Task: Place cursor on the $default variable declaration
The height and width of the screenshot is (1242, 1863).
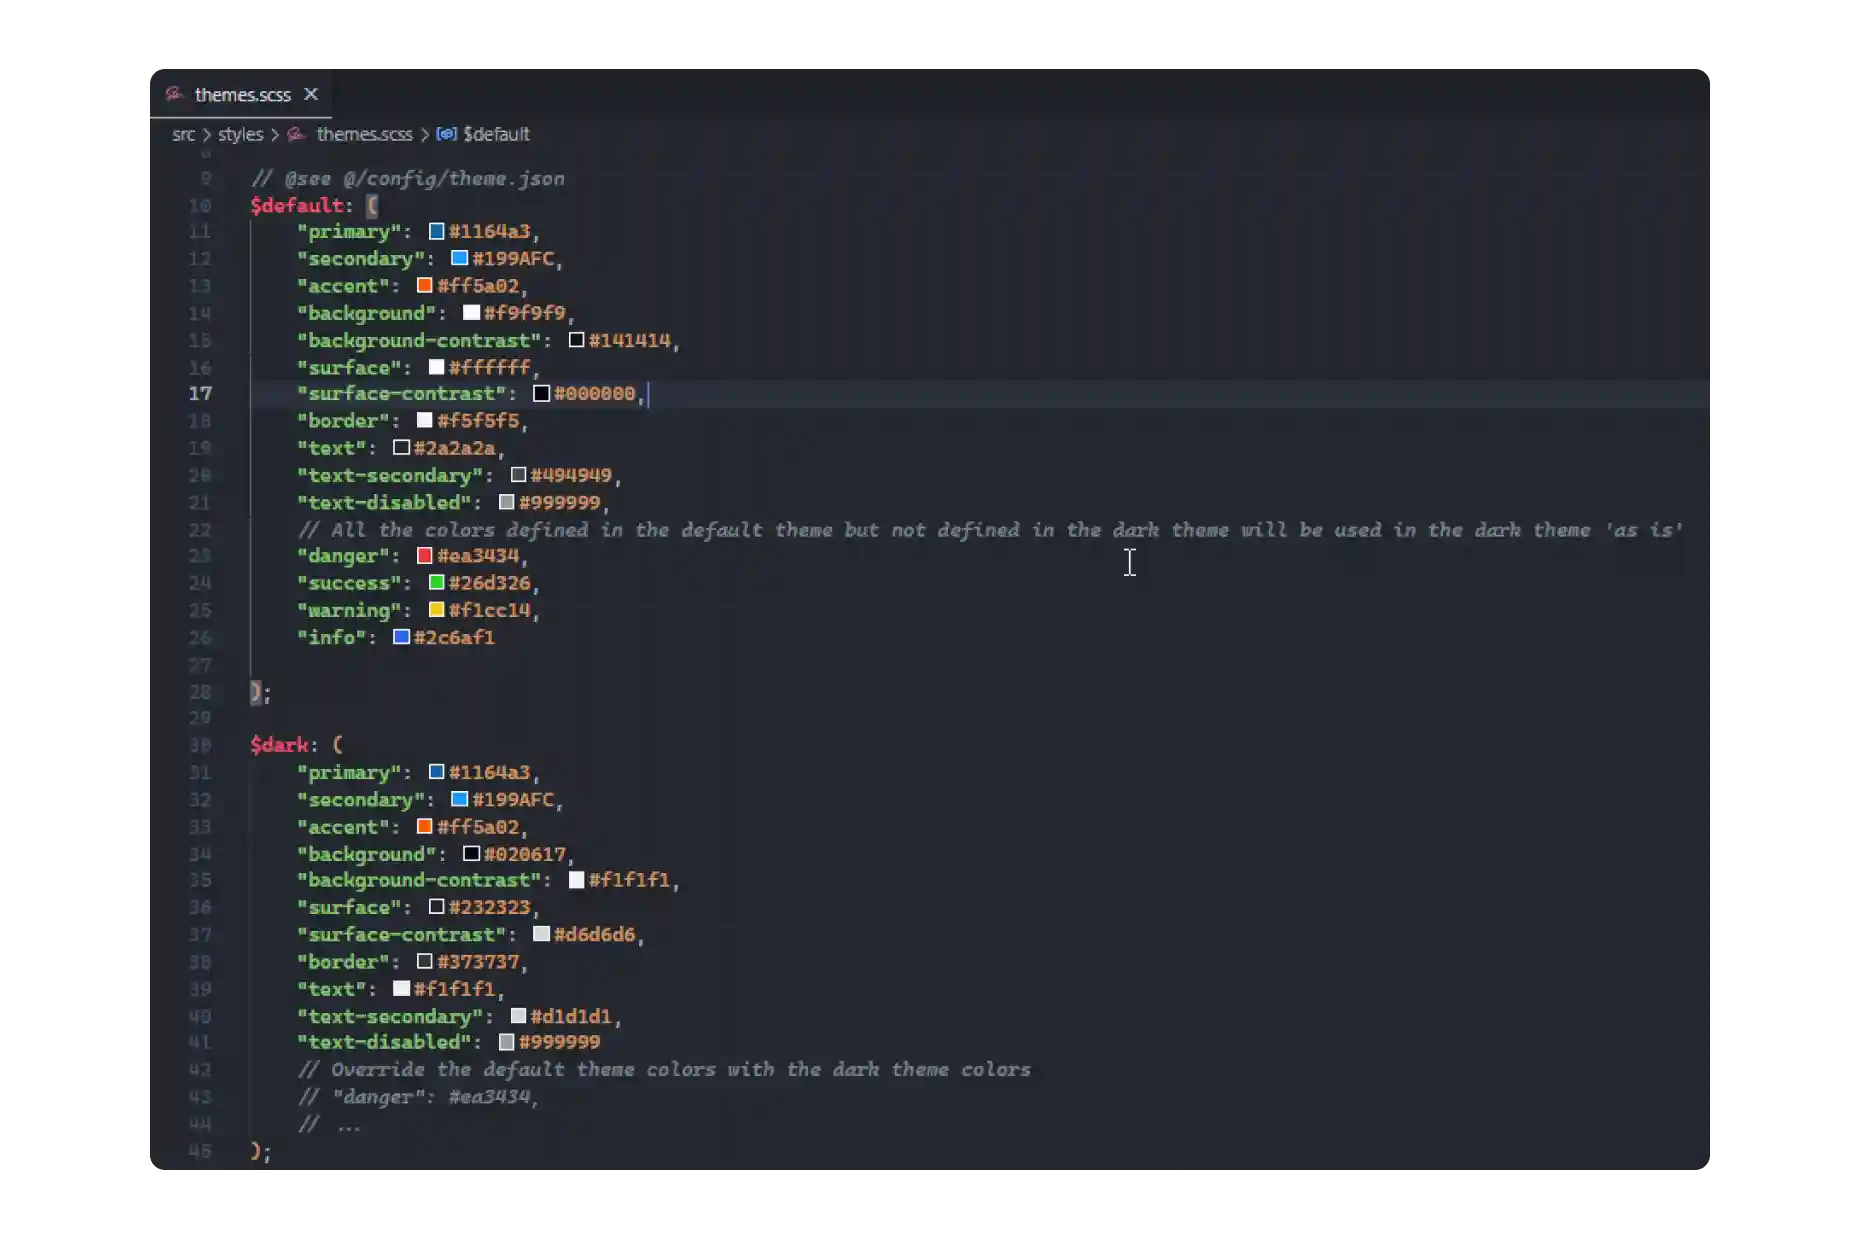Action: 297,206
